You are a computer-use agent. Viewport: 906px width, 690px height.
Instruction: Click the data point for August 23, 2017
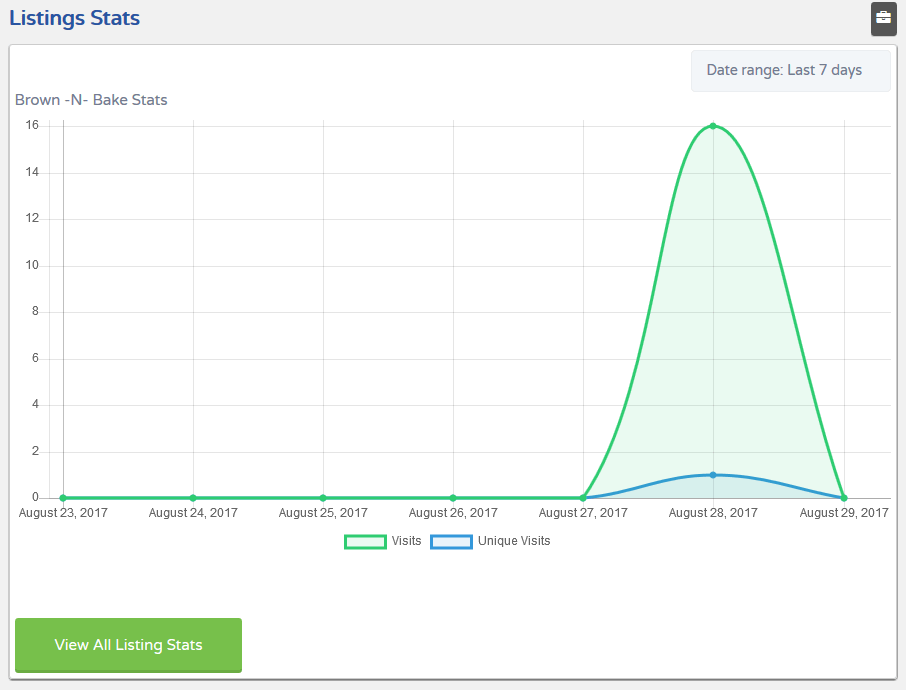(x=64, y=498)
